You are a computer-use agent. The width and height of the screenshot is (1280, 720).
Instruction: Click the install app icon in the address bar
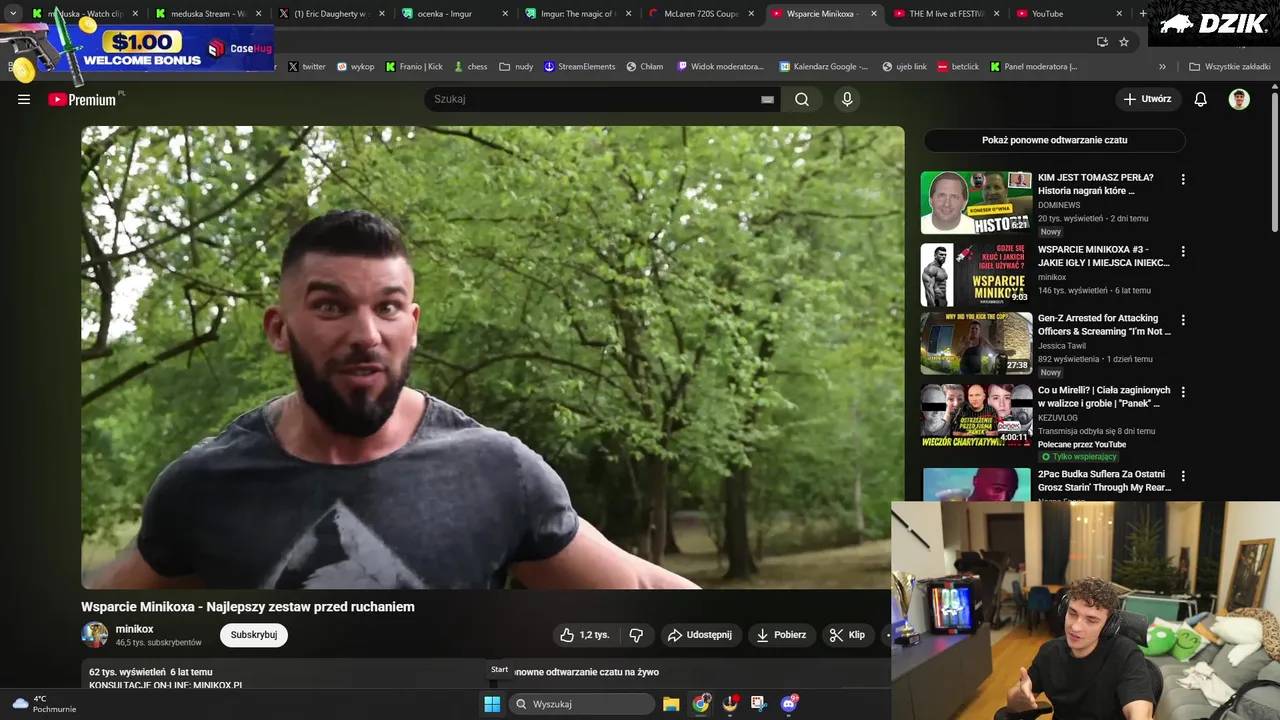pos(1102,42)
